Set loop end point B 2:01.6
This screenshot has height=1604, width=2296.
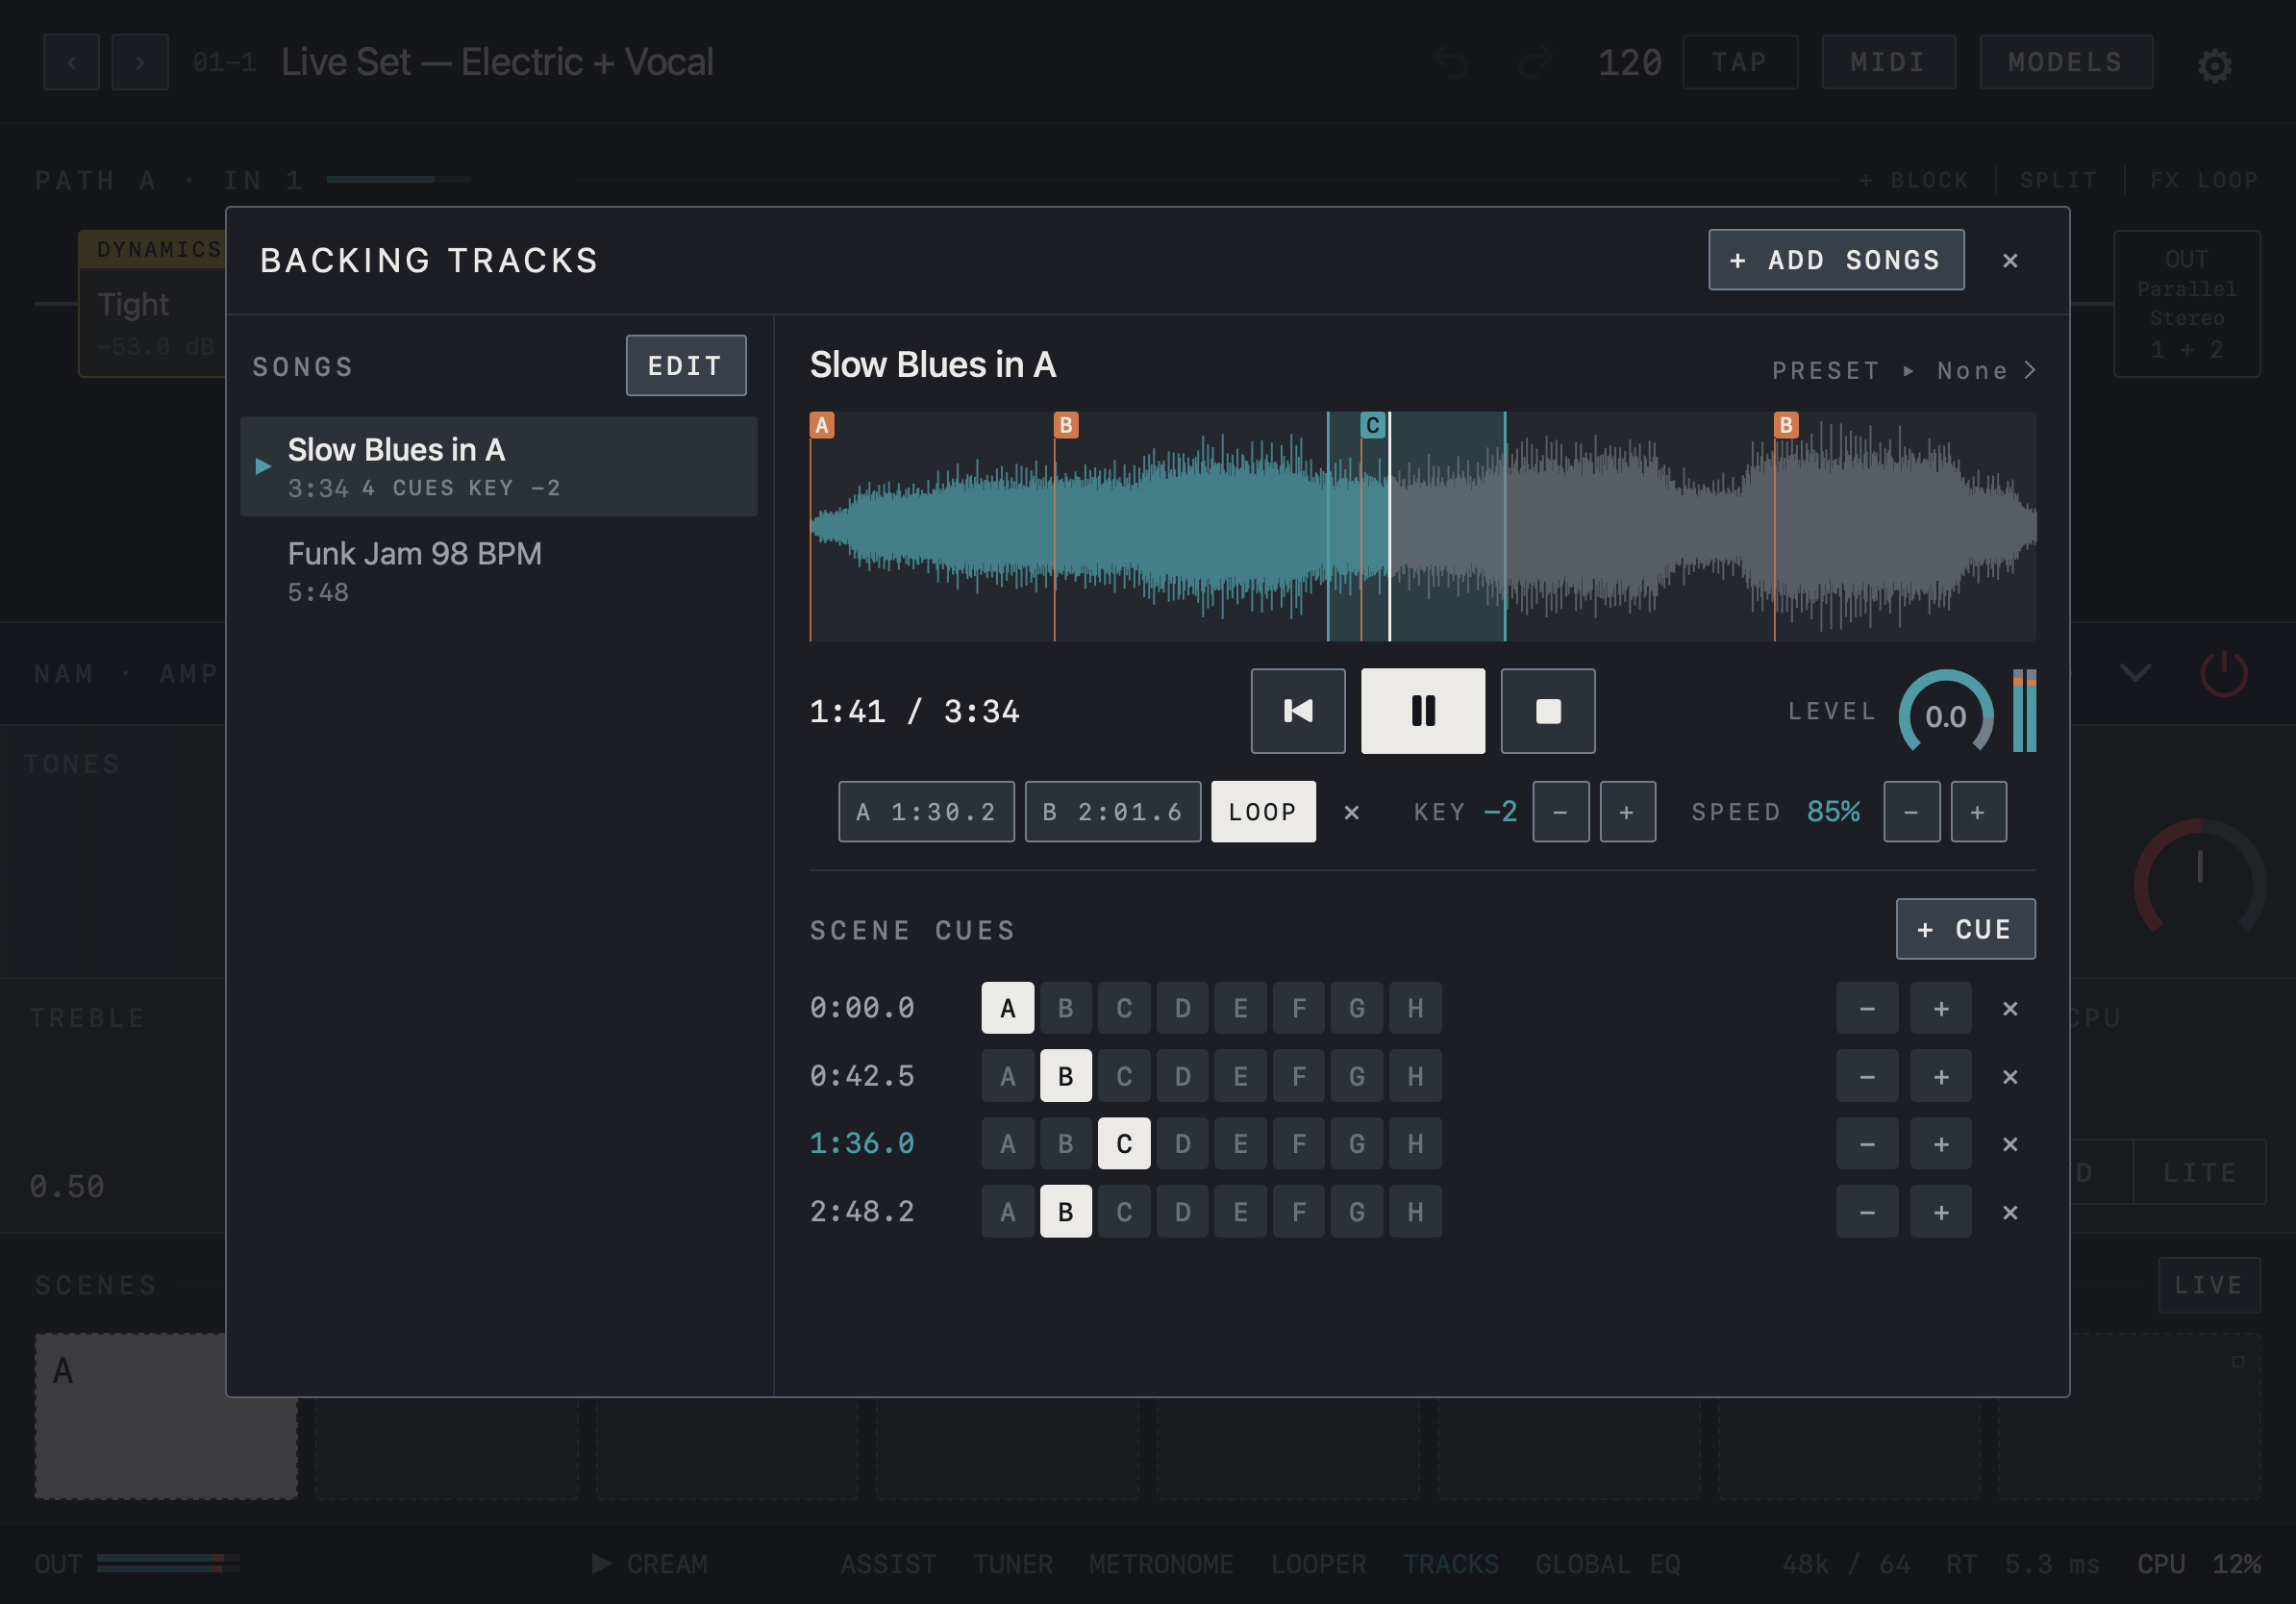tap(1113, 812)
